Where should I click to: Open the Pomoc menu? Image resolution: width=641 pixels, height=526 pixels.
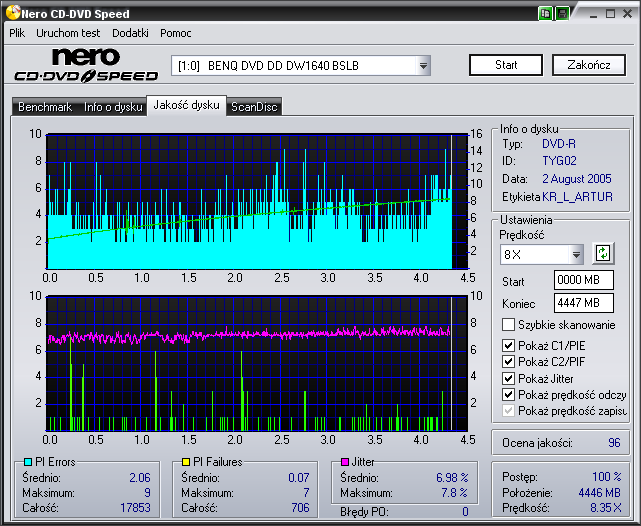[x=175, y=33]
